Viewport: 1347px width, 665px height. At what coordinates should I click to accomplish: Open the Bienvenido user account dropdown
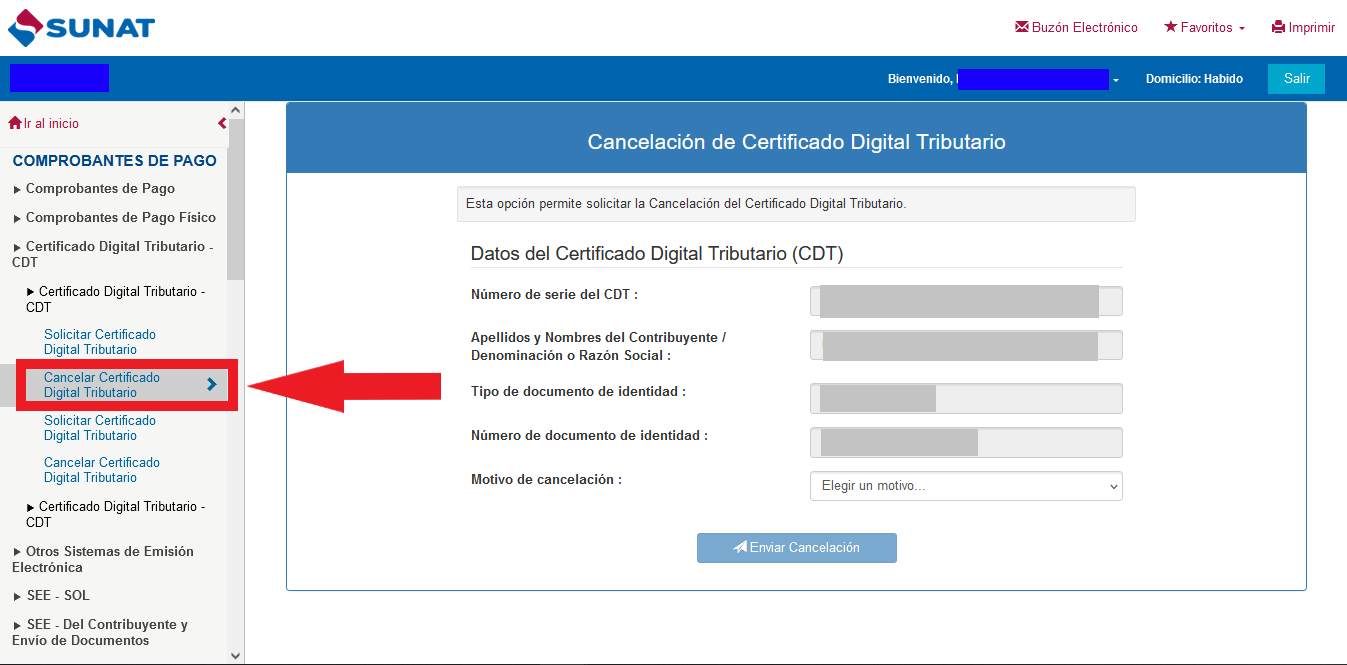[x=1003, y=79]
